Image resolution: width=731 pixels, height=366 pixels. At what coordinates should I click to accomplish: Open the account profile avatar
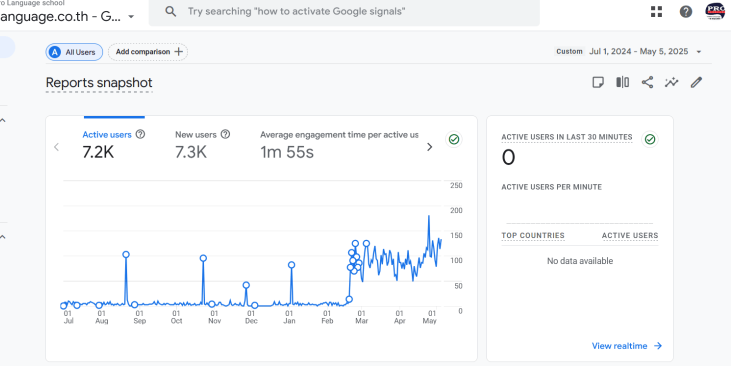pos(715,11)
